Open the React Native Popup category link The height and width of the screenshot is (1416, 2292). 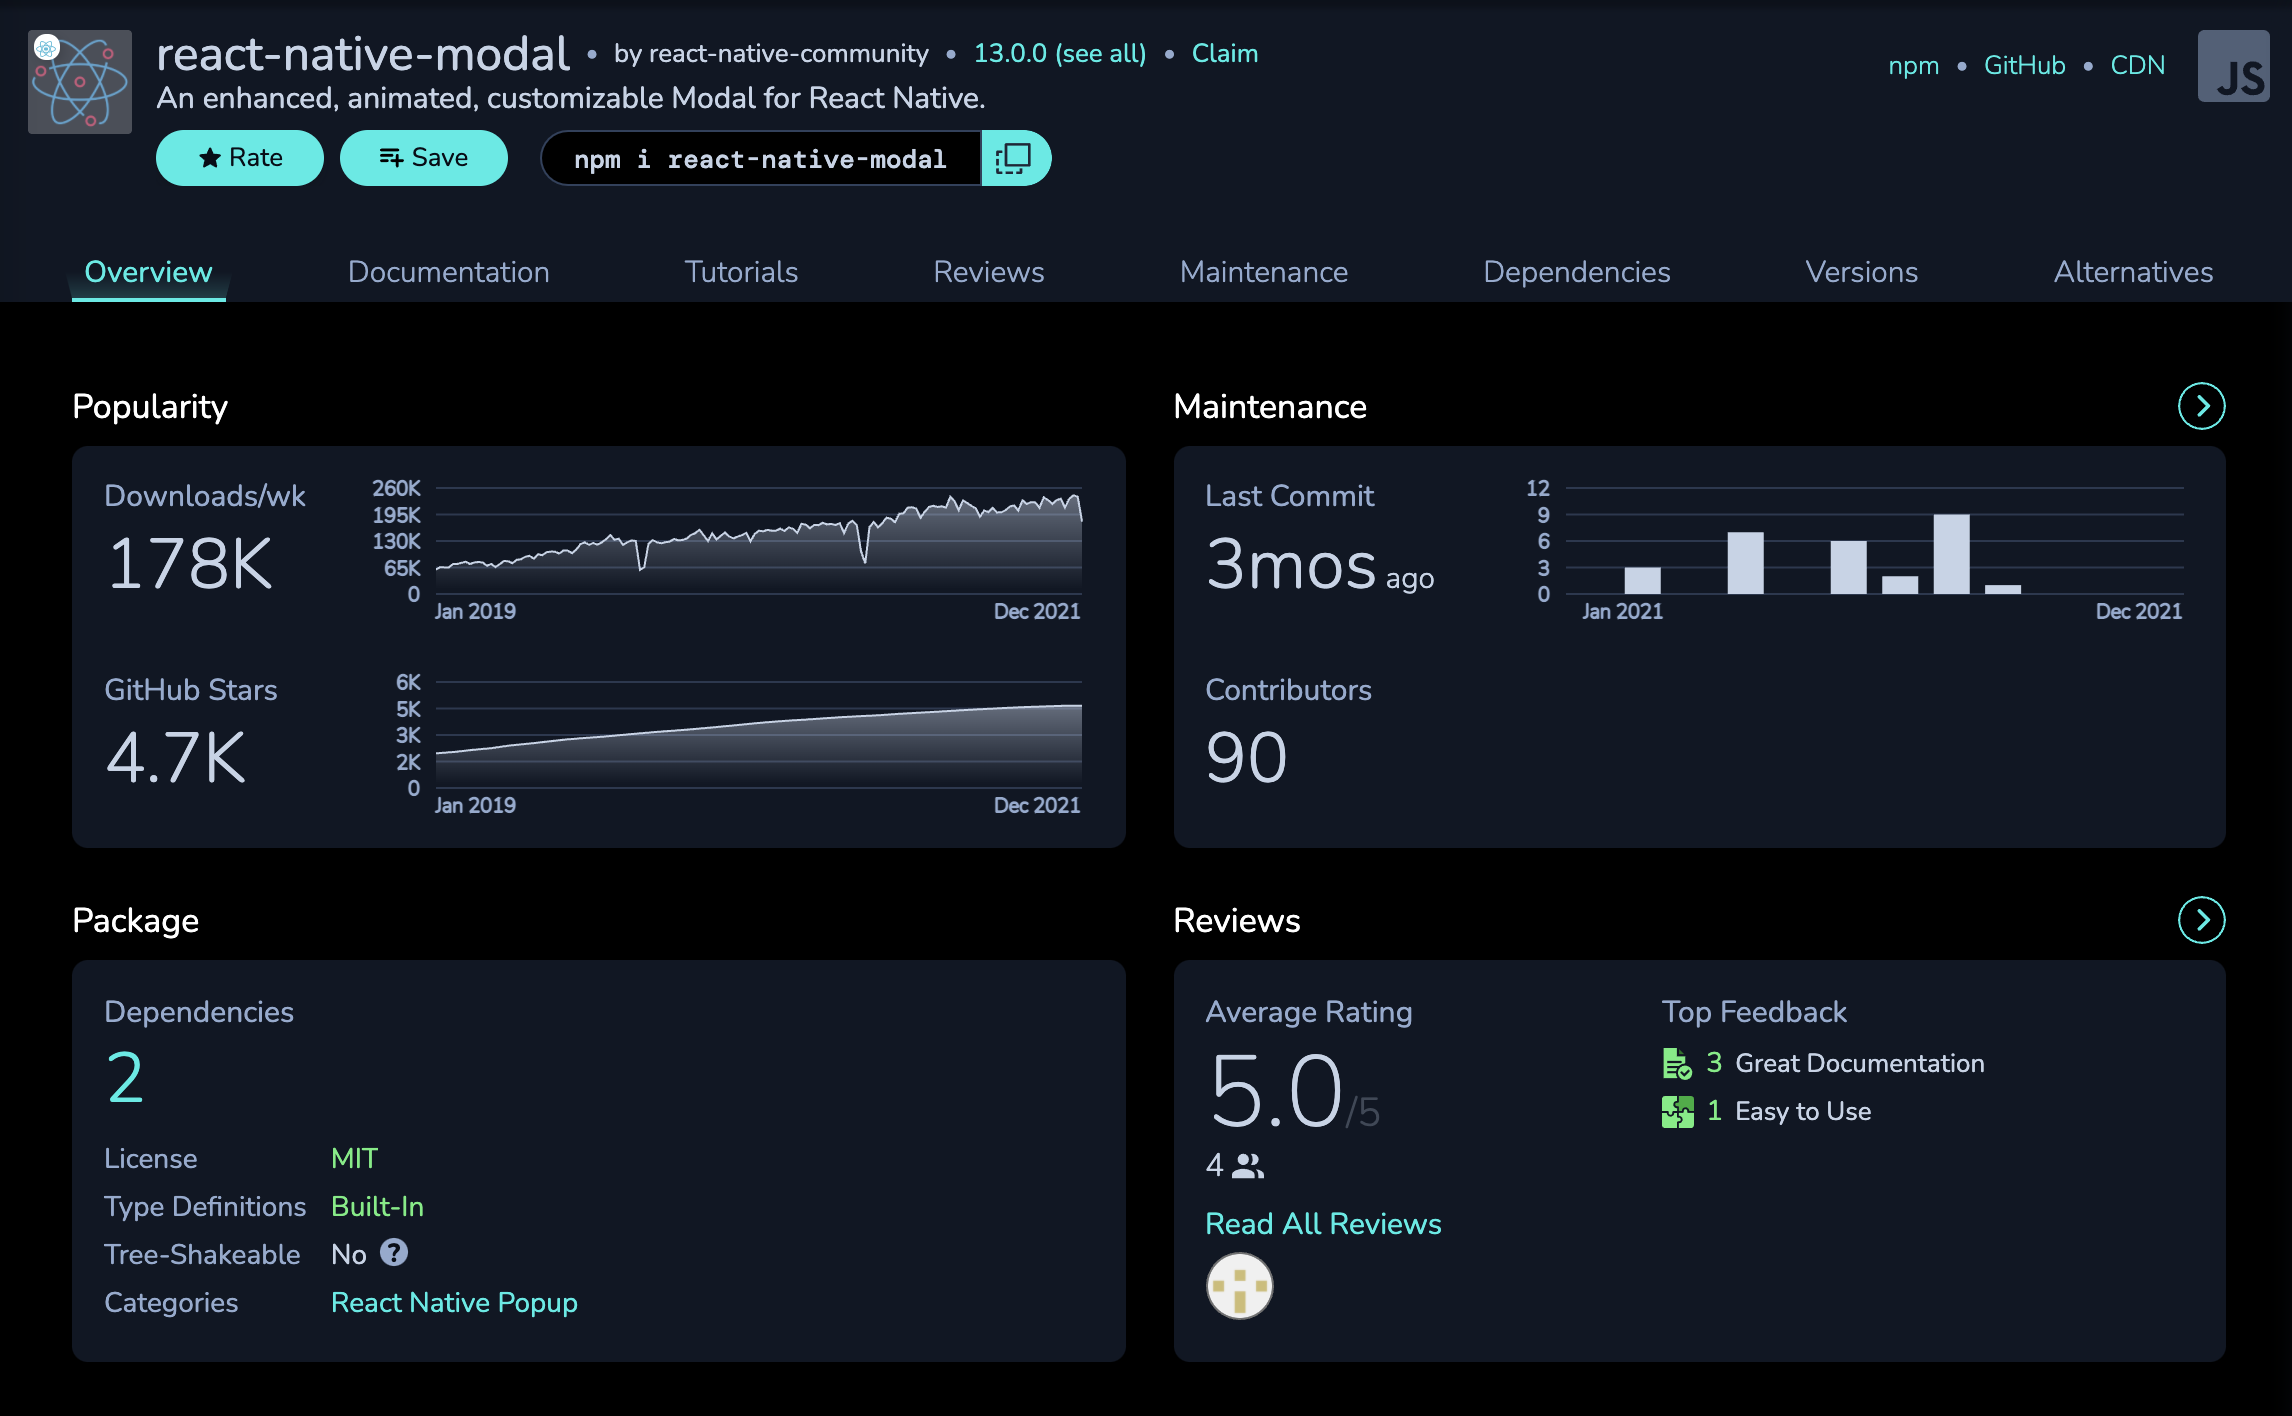point(454,1302)
